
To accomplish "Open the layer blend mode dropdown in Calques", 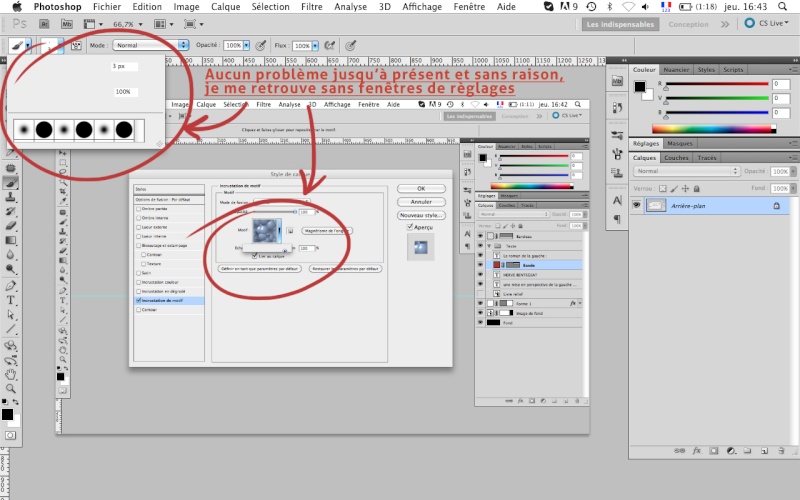I will [687, 171].
